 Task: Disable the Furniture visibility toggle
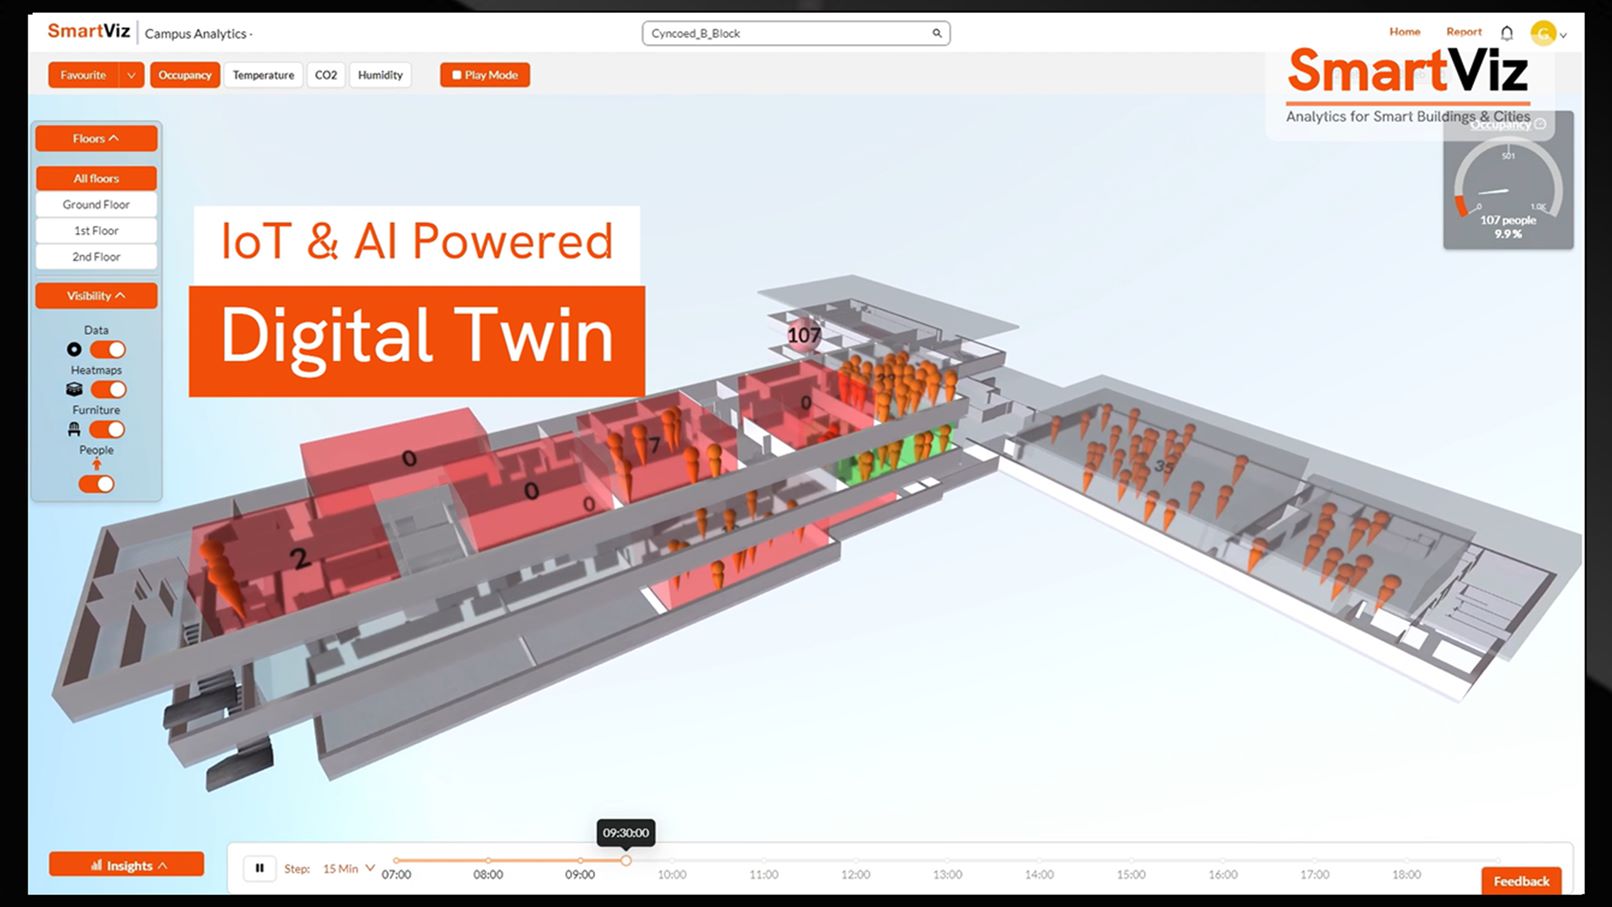coord(107,429)
